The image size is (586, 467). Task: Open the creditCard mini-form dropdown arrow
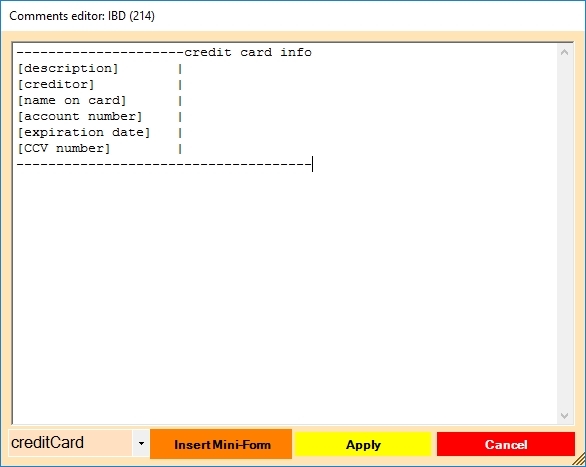point(141,443)
